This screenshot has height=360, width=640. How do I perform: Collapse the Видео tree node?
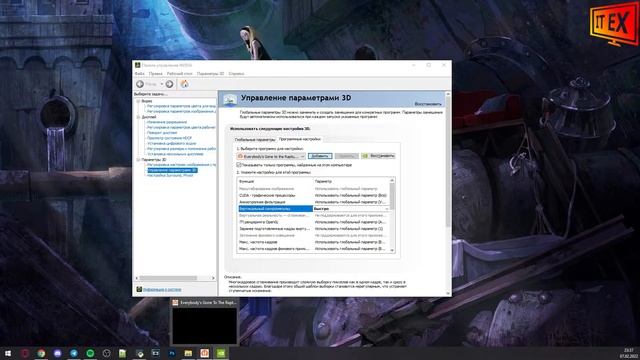pos(138,101)
